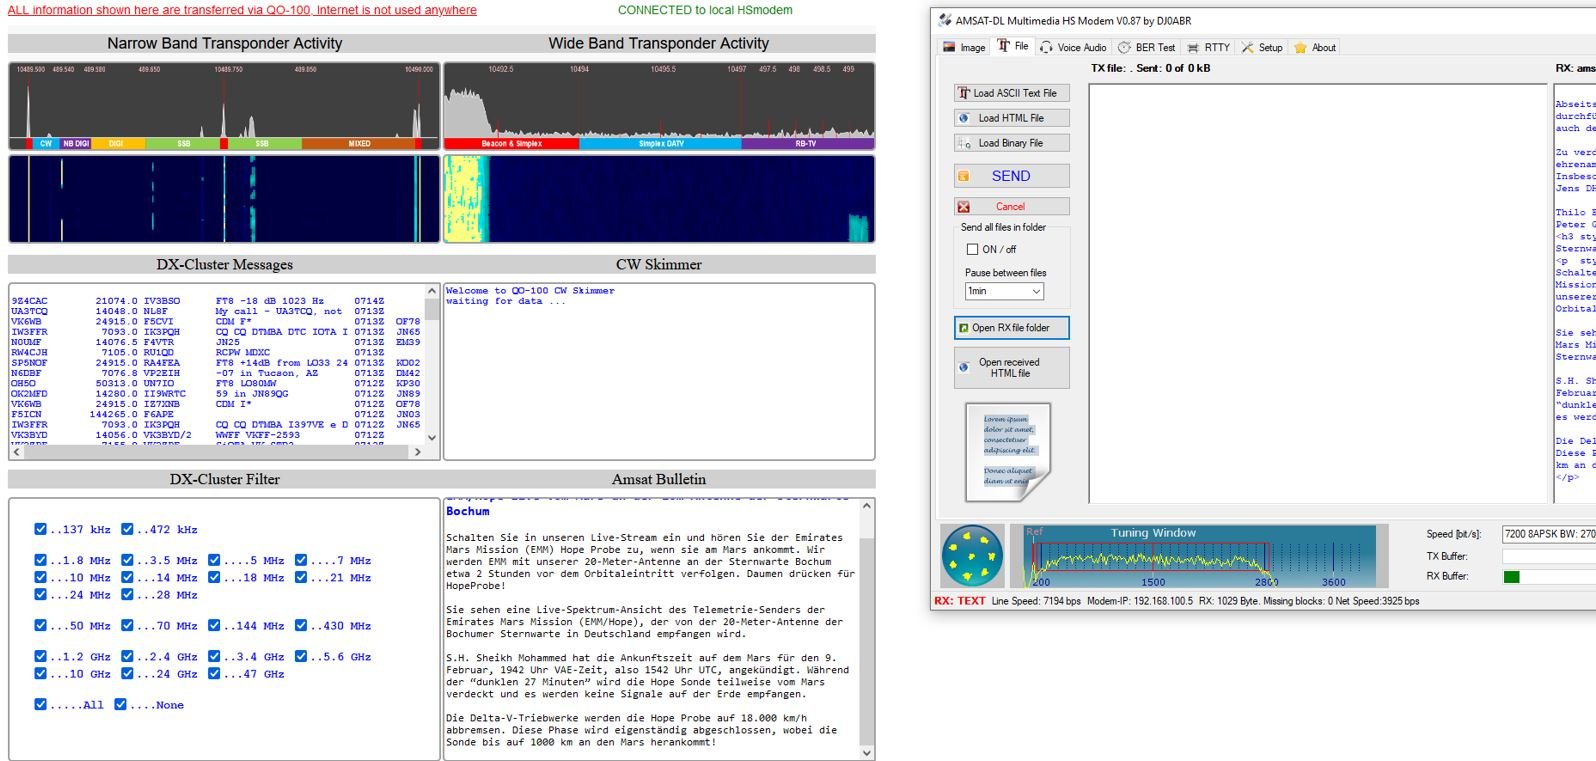
Task: Toggle the 47 GHz filter checkbox
Action: coord(214,673)
